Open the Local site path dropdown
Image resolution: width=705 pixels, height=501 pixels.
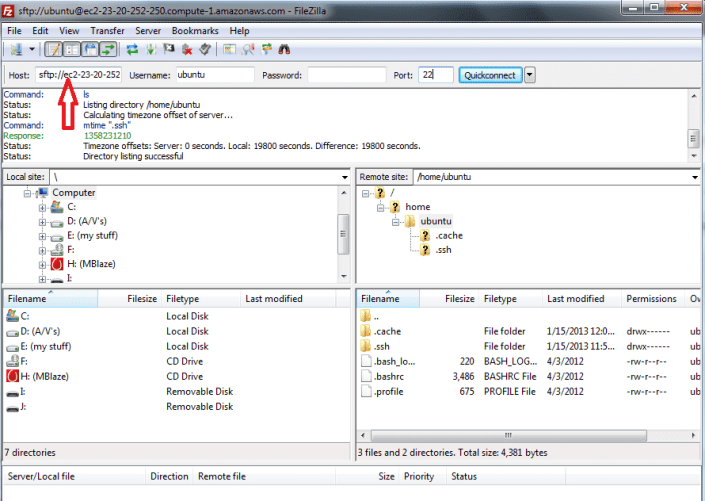point(344,177)
